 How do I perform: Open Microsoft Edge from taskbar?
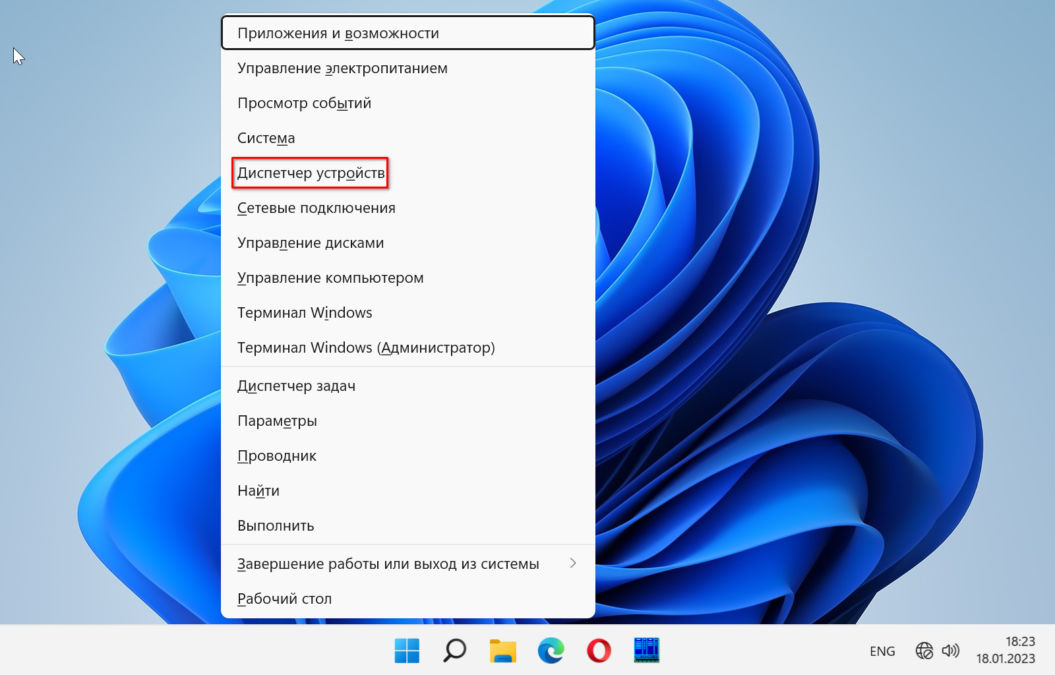click(550, 651)
